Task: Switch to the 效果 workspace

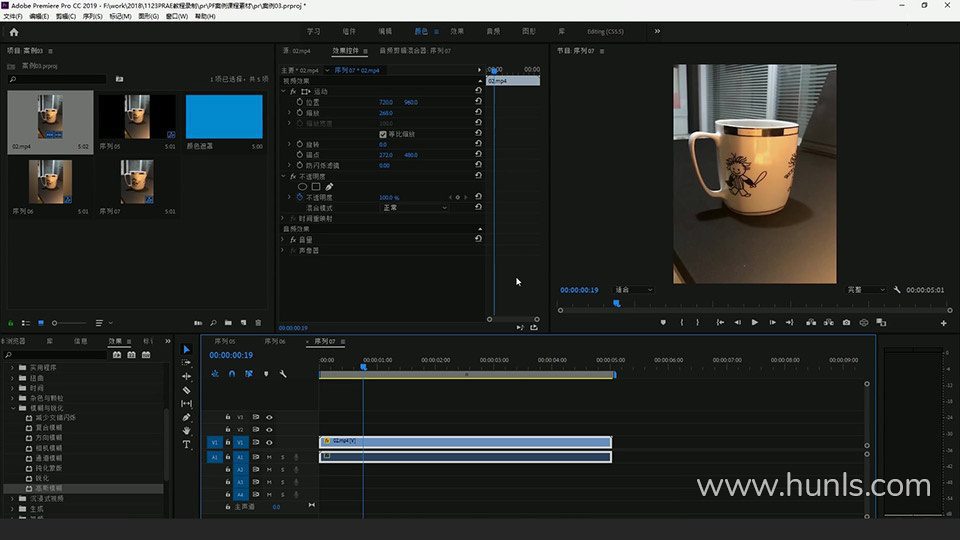Action: pyautogui.click(x=457, y=31)
